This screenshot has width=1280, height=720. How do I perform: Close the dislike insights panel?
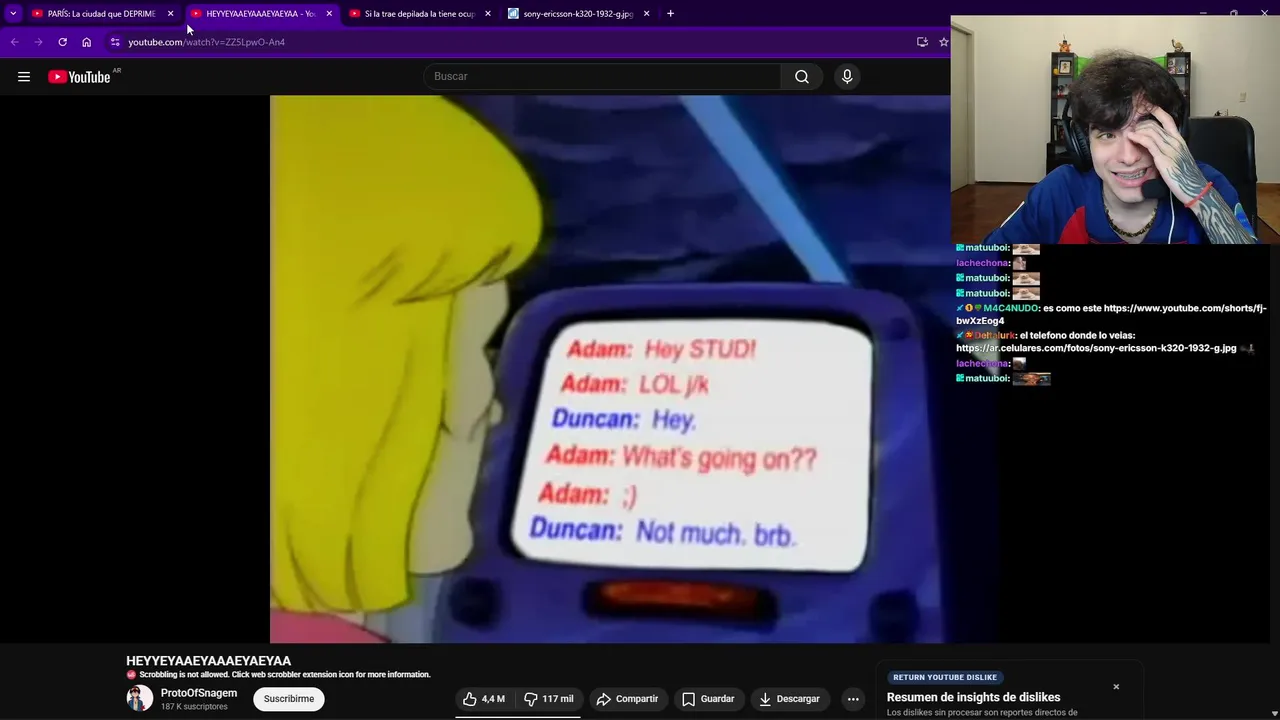pyautogui.click(x=1116, y=687)
